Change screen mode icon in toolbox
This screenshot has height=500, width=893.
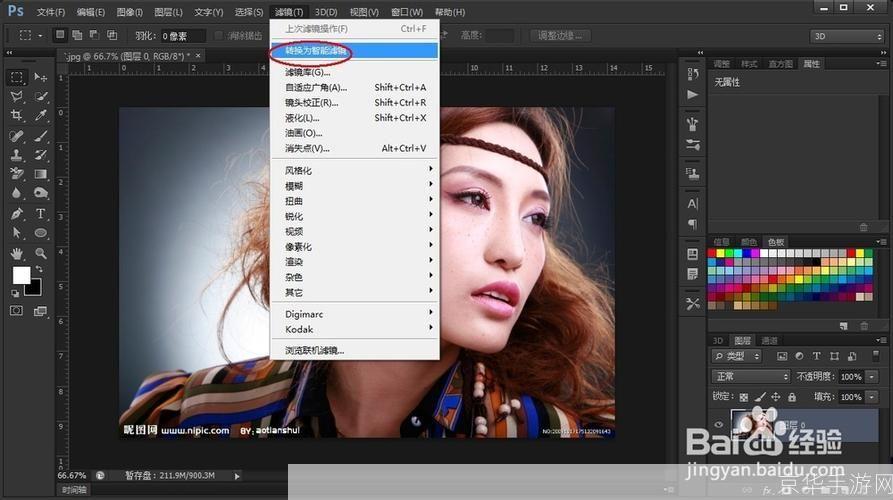pyautogui.click(x=40, y=311)
